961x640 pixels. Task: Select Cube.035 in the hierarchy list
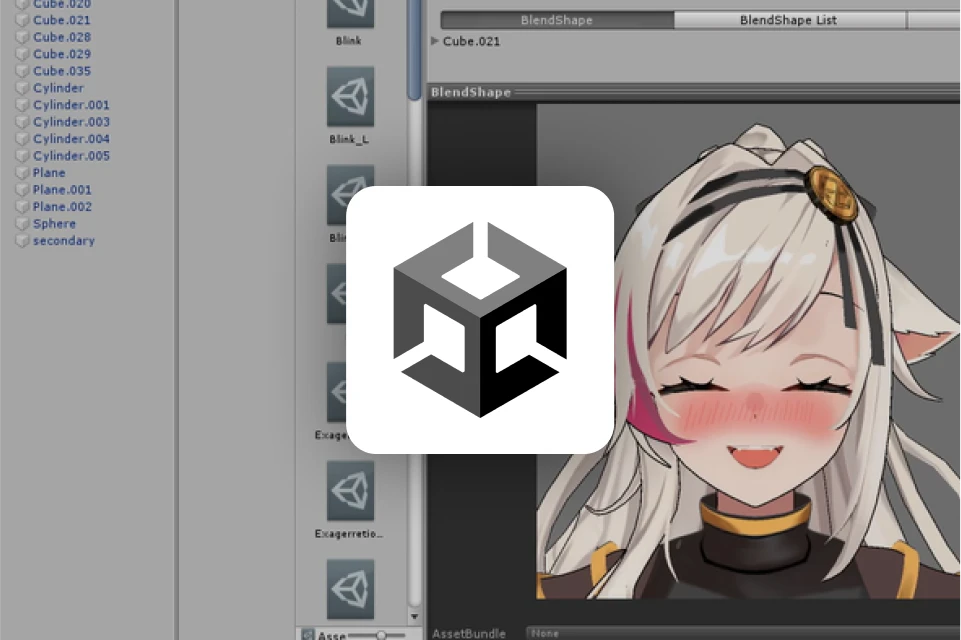coord(61,71)
